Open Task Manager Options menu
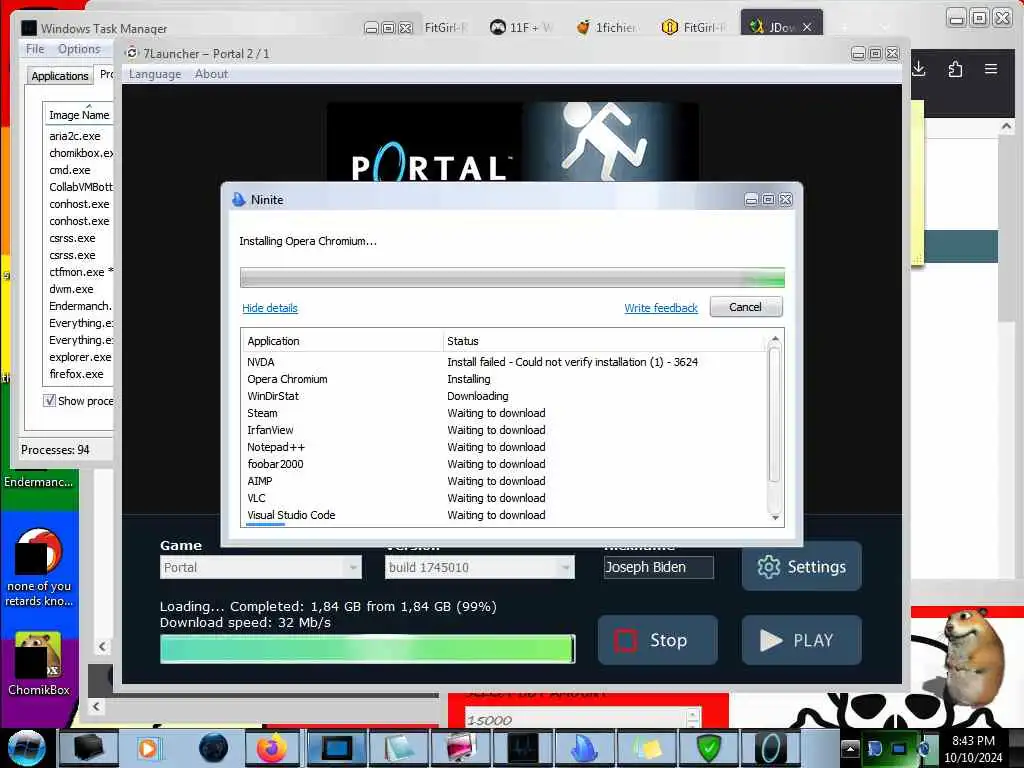1024x768 pixels. pyautogui.click(x=79, y=49)
